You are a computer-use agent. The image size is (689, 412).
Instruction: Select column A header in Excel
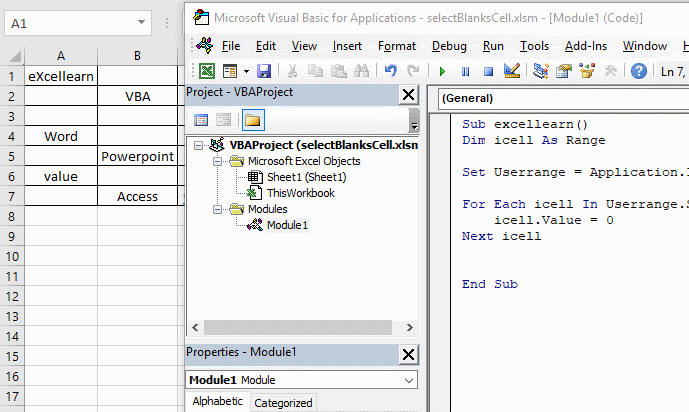coord(61,56)
